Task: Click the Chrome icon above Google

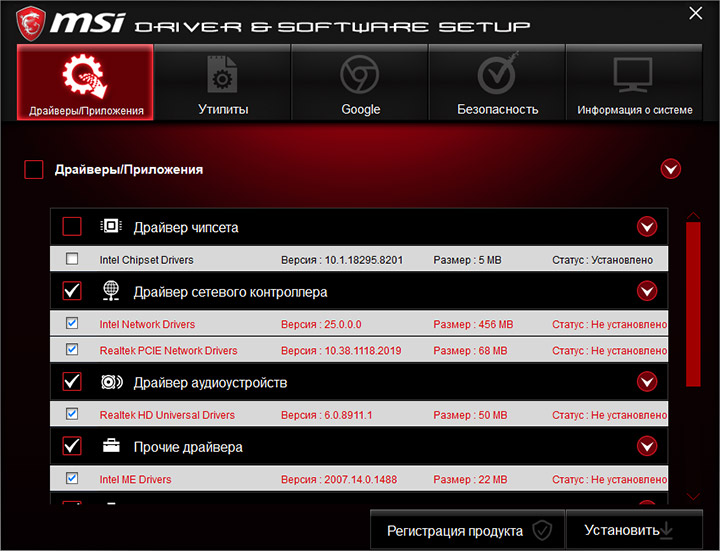Action: pyautogui.click(x=360, y=74)
